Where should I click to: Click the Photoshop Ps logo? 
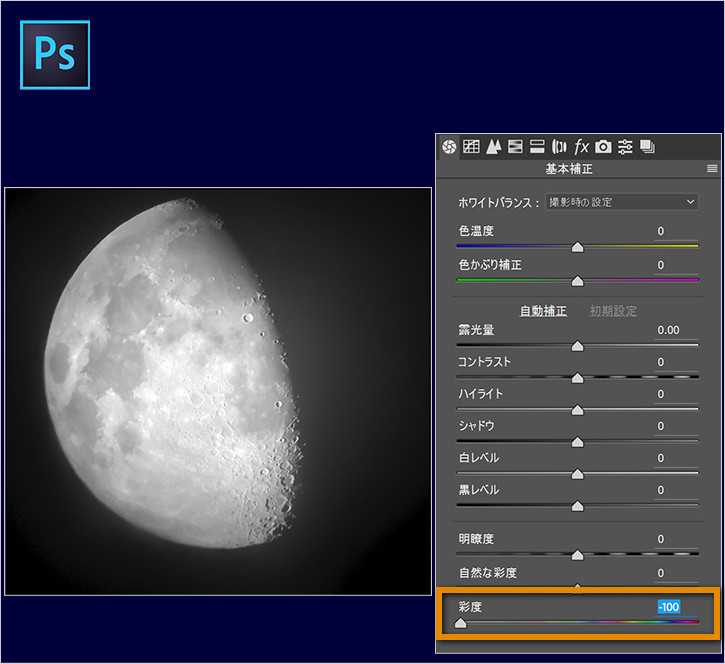55,55
